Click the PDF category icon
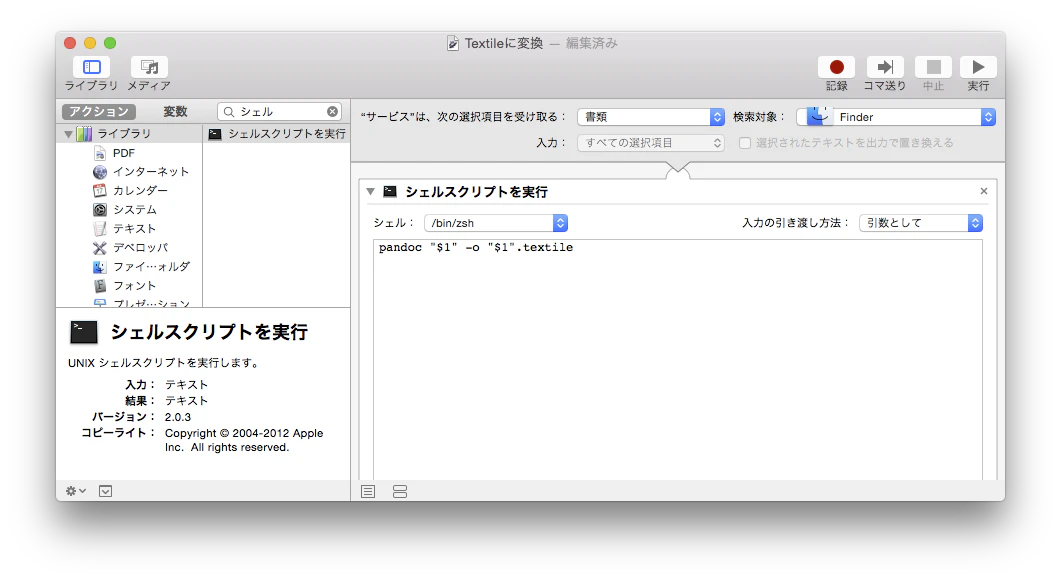This screenshot has height=581, width=1061. pos(99,153)
